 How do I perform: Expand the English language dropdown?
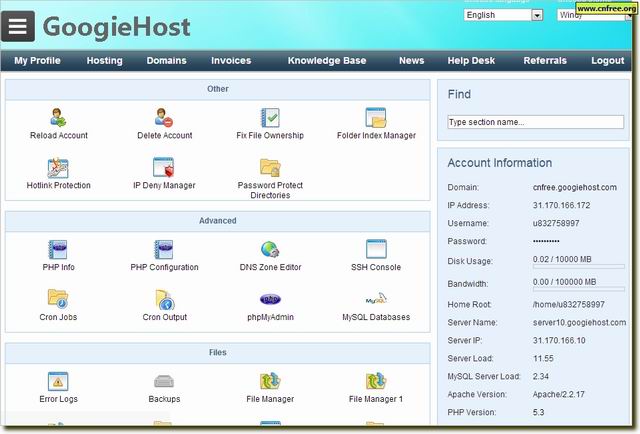pyautogui.click(x=503, y=15)
